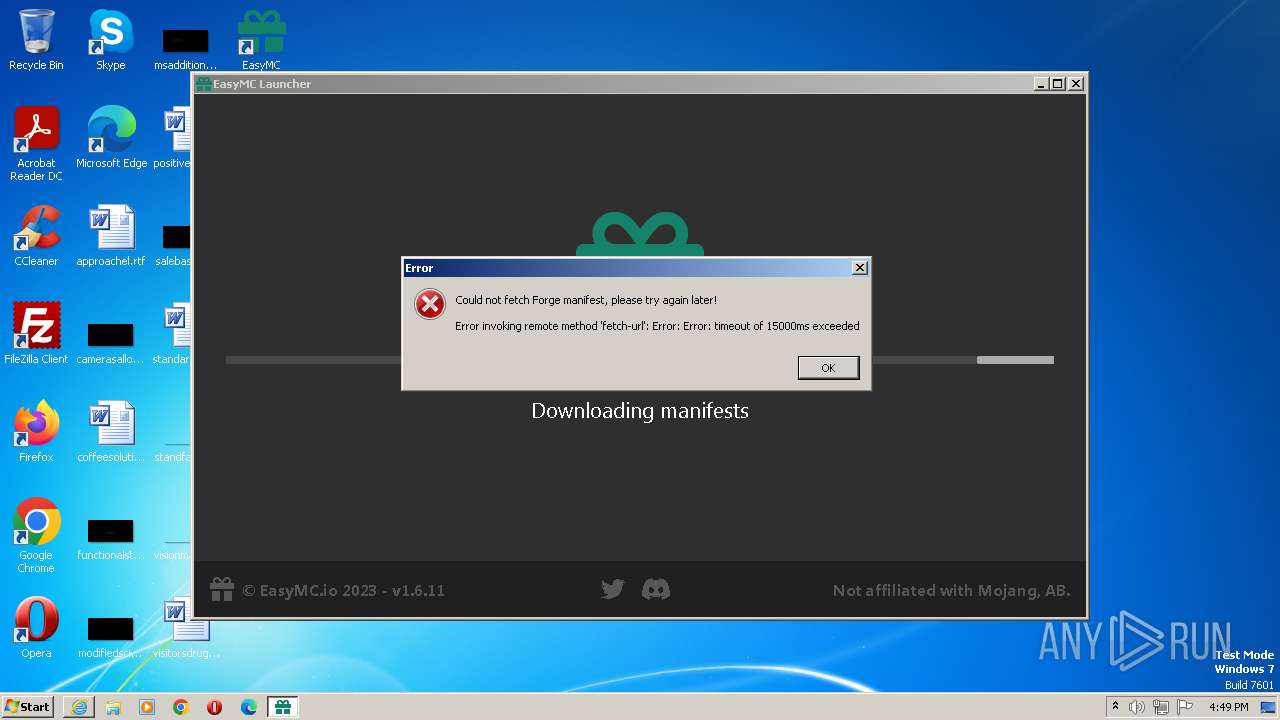Launch FileZilla Client shortcut
1280x720 pixels.
[36, 334]
